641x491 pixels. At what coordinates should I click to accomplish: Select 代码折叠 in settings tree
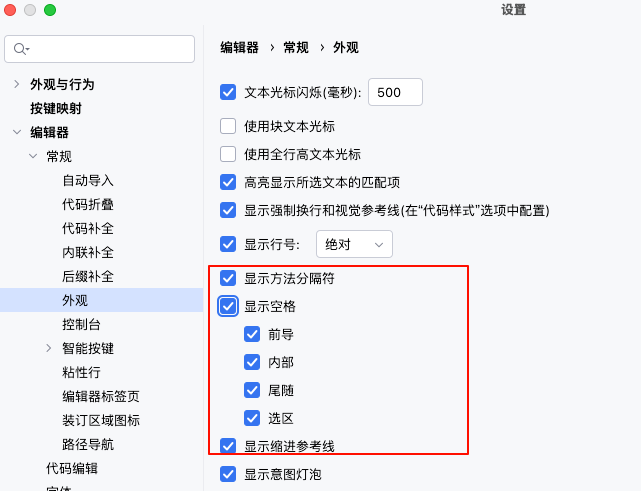tap(88, 204)
